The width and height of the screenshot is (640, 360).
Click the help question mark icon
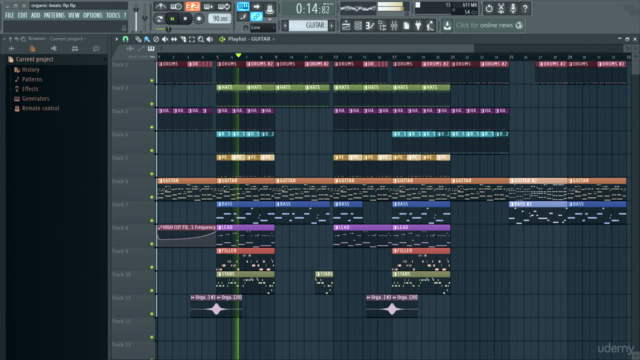click(525, 8)
